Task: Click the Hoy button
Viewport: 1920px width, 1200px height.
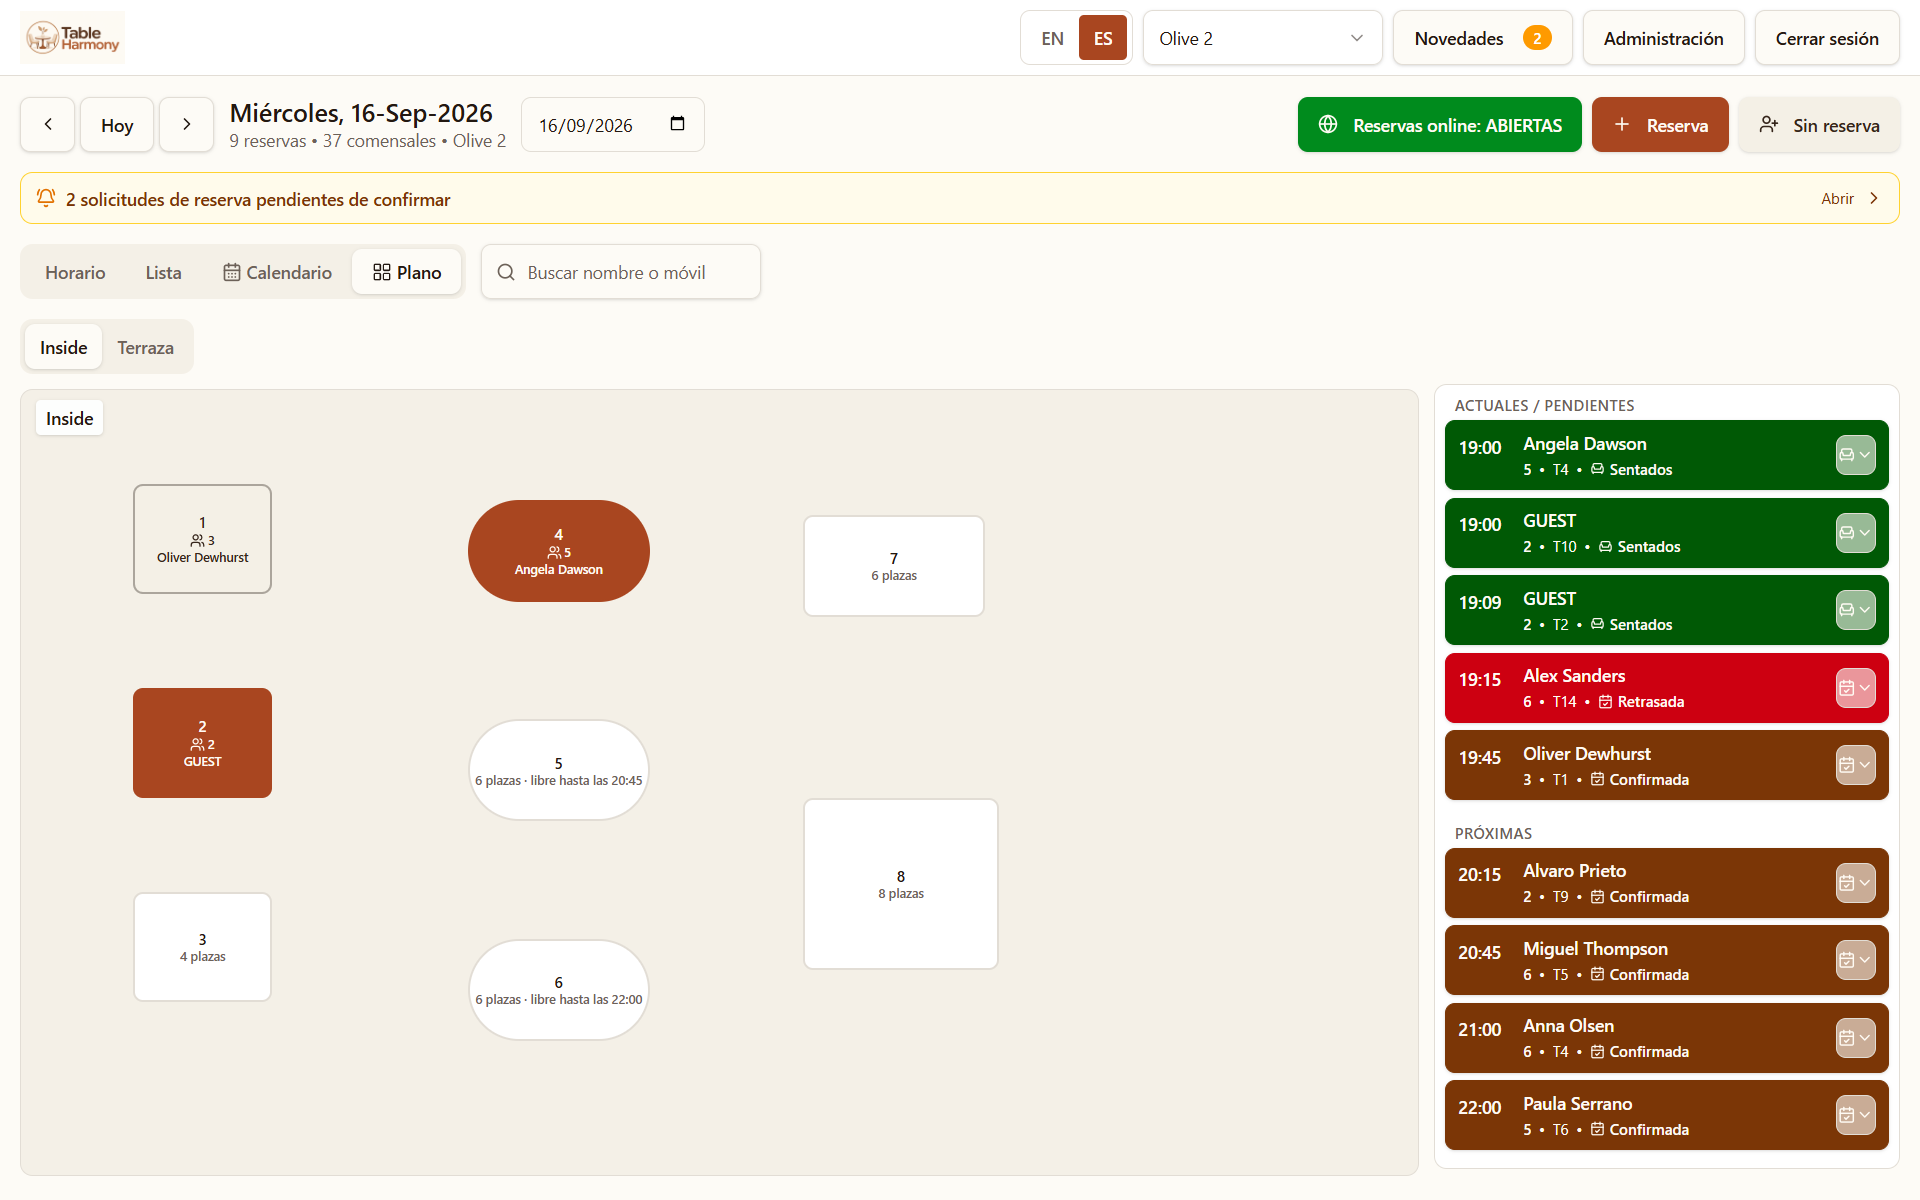Action: 117,125
